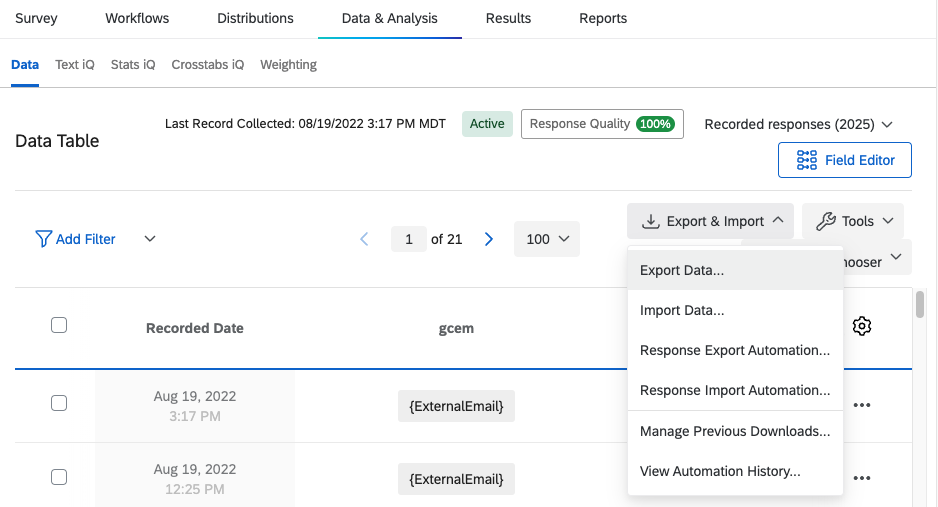This screenshot has width=938, height=507.
Task: Open the Reports tab
Action: pos(603,19)
